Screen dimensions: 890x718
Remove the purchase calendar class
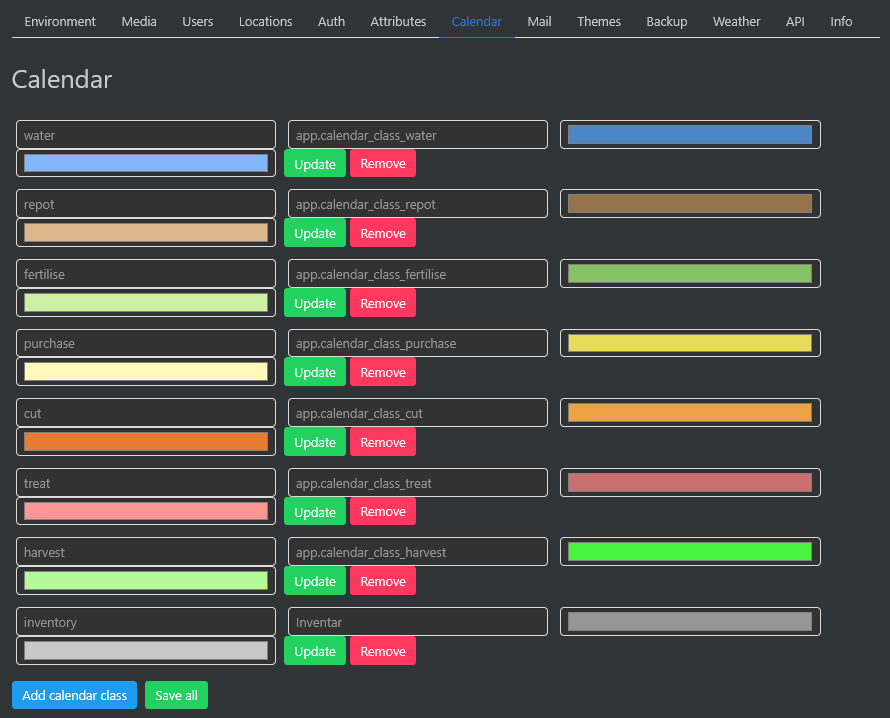382,372
